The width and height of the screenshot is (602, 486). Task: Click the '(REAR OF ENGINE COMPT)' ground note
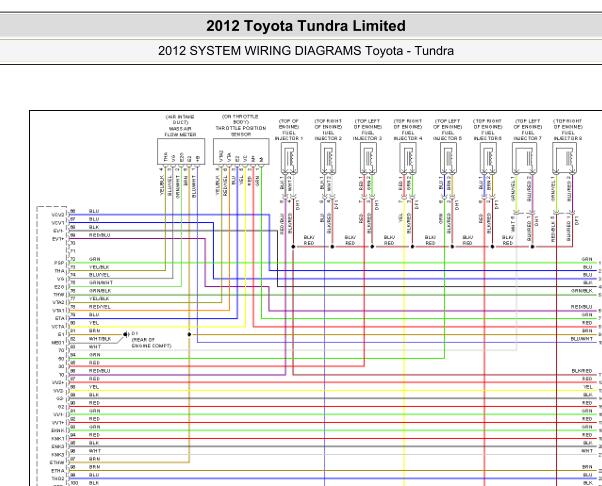tap(151, 343)
